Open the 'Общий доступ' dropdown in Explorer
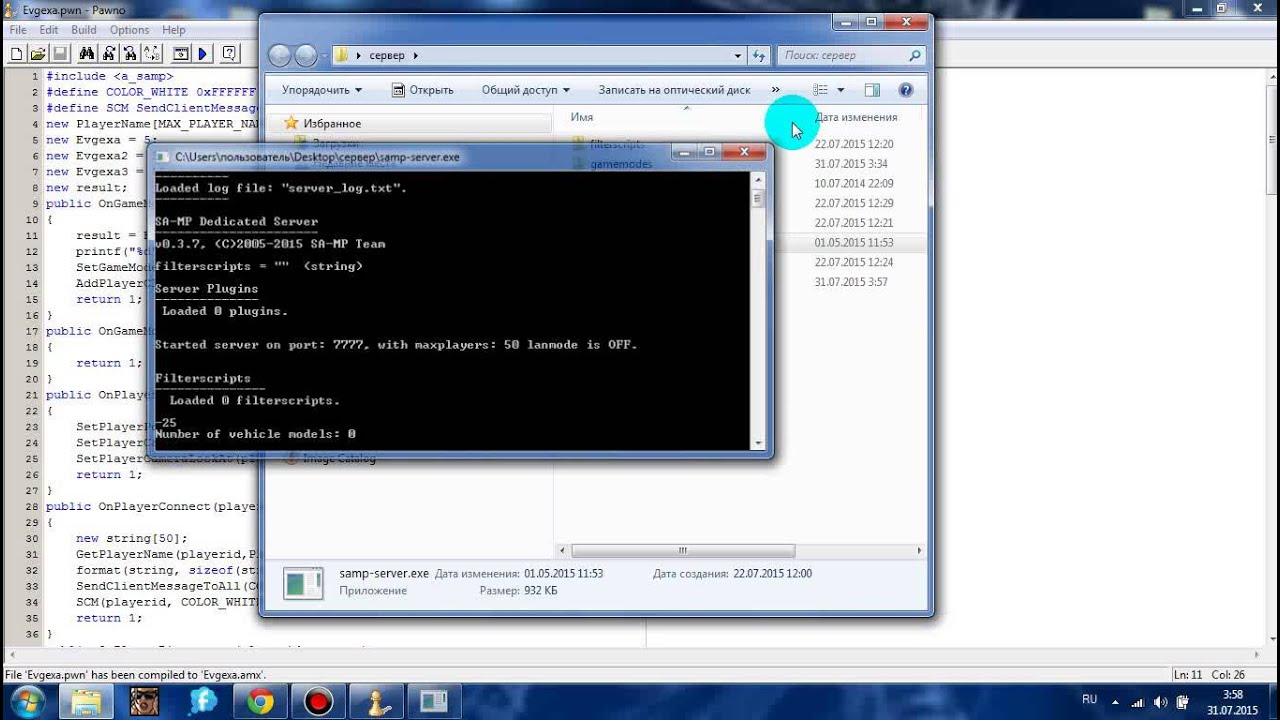 tap(525, 90)
